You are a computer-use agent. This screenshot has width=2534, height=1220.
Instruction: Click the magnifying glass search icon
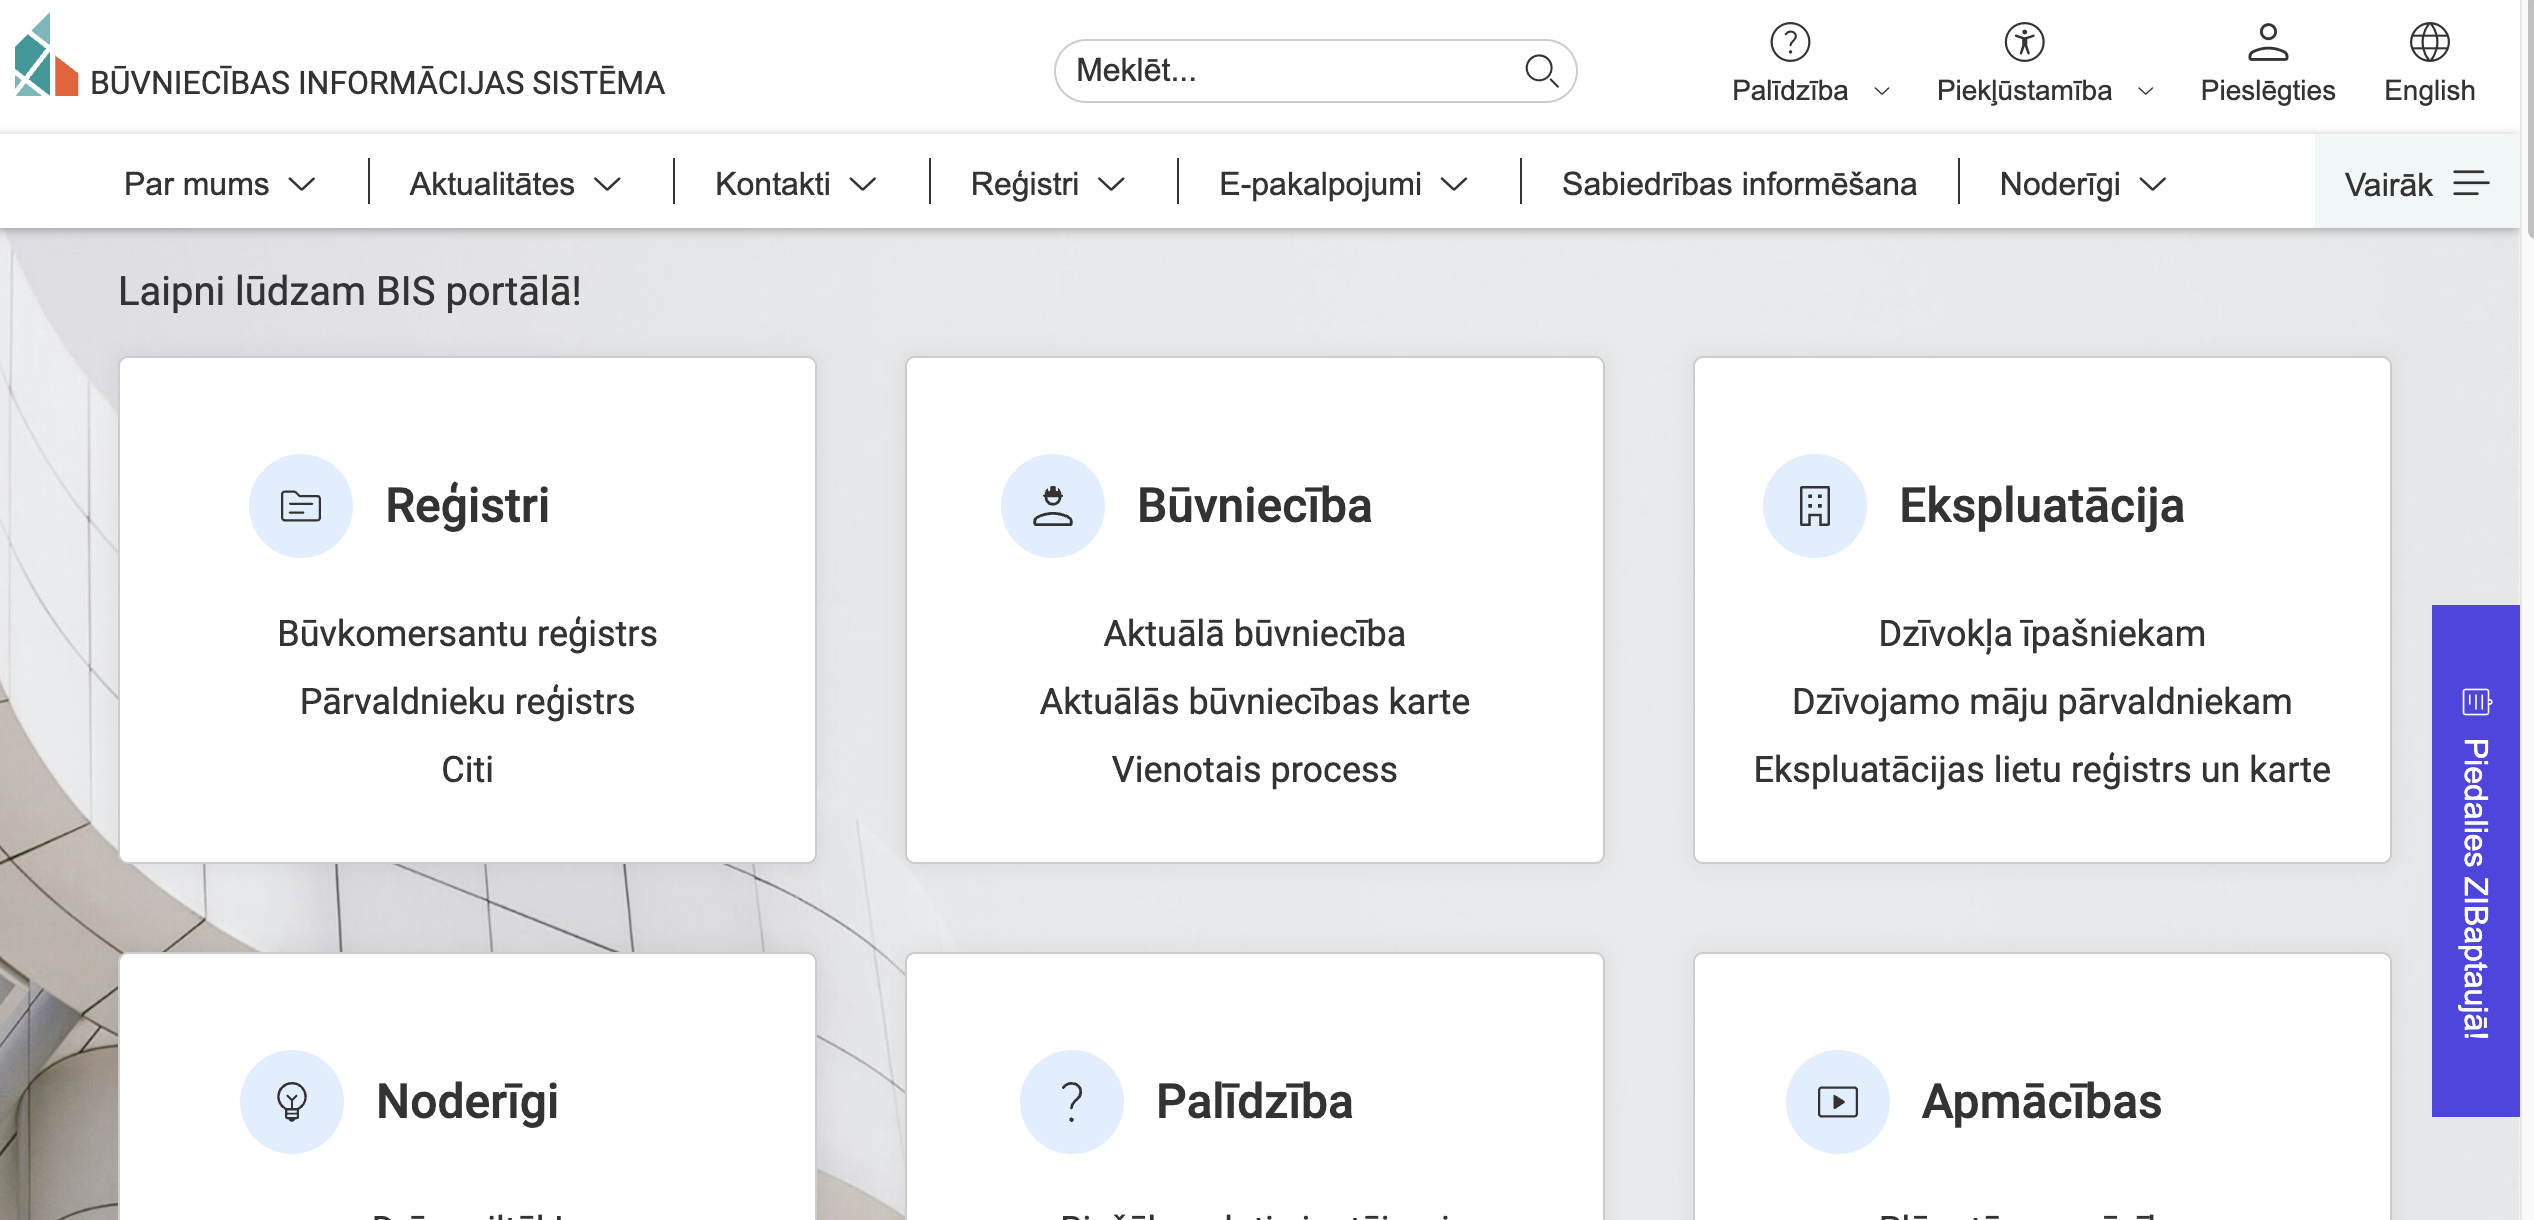[x=1541, y=71]
